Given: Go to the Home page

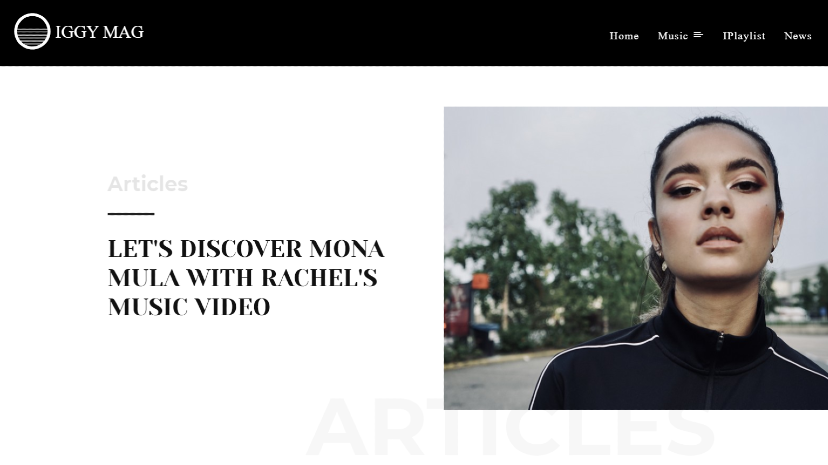Looking at the screenshot, I should click(624, 35).
